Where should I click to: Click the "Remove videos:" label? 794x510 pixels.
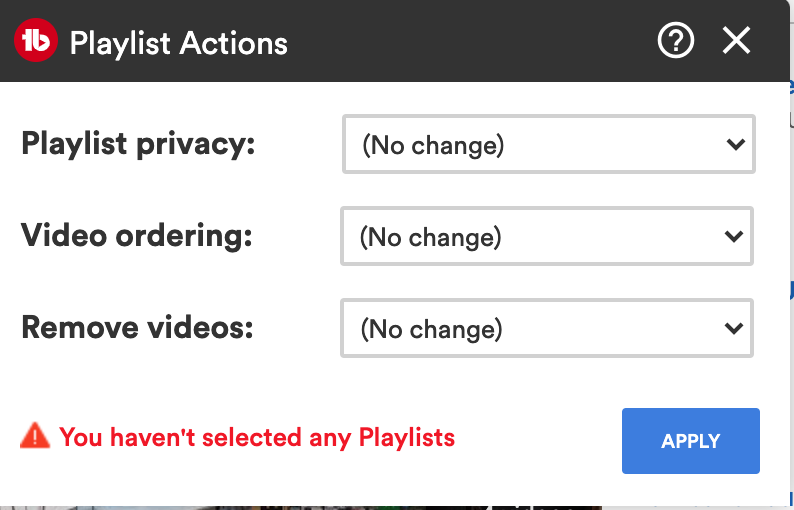(137, 328)
